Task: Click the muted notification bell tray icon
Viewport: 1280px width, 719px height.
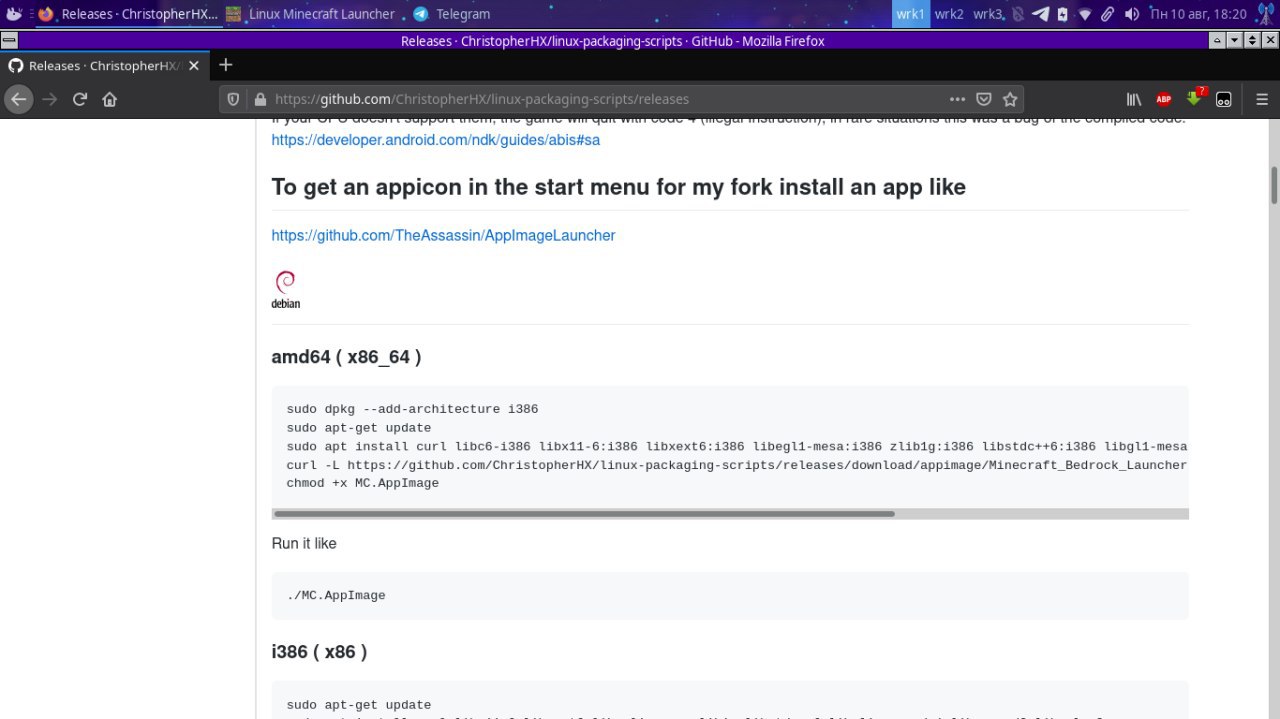Action: point(1017,14)
